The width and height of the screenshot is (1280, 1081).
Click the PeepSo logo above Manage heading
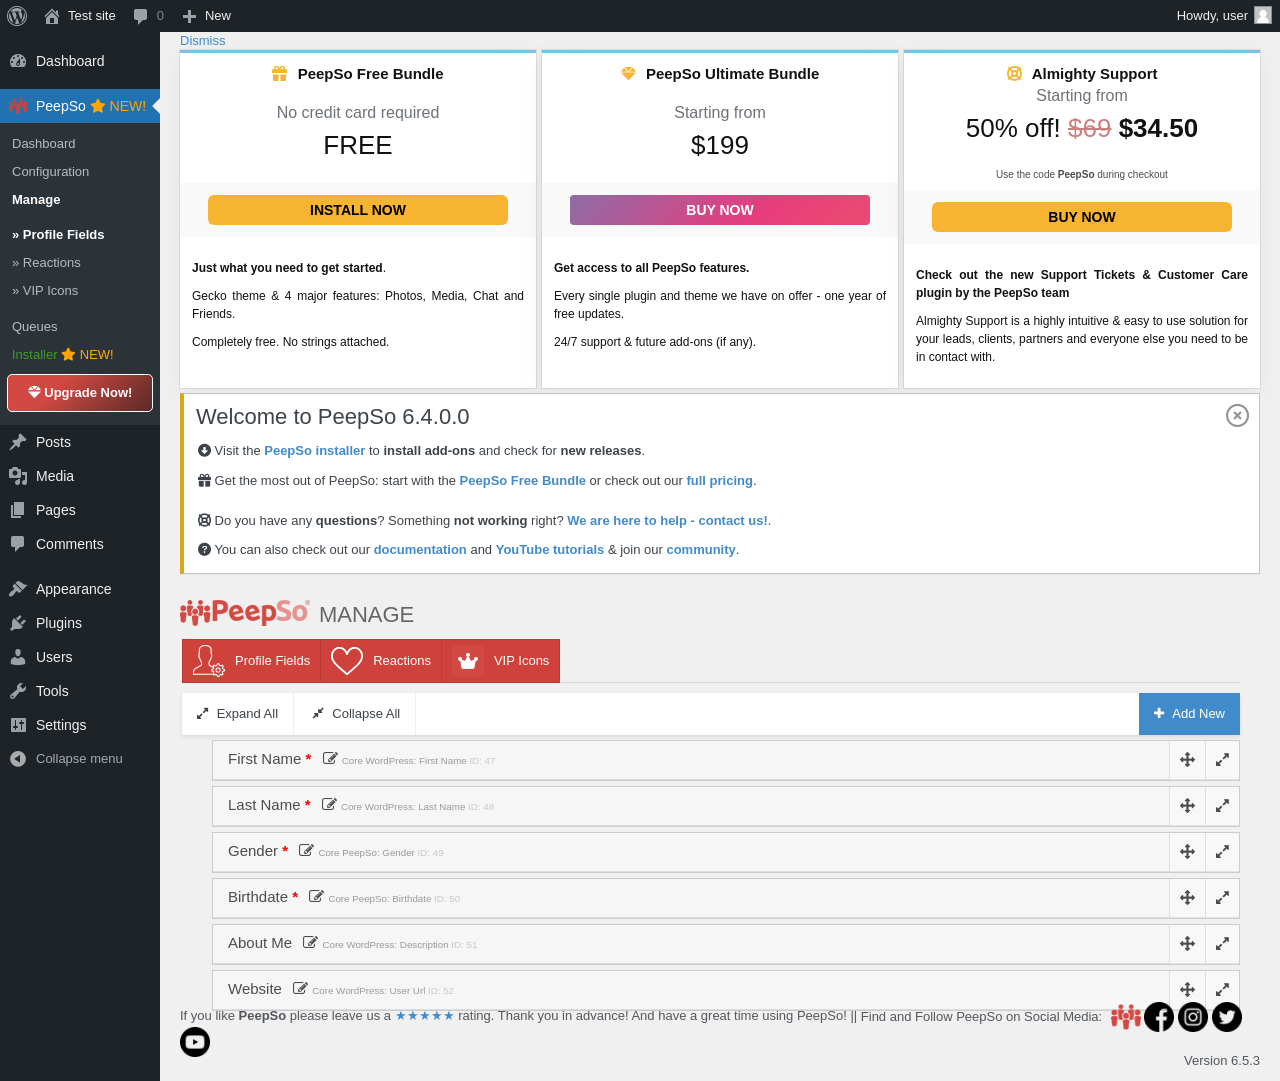pyautogui.click(x=245, y=612)
